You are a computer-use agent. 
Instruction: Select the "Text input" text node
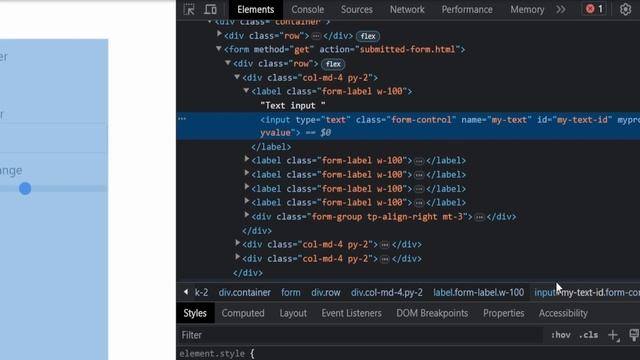pyautogui.click(x=293, y=106)
